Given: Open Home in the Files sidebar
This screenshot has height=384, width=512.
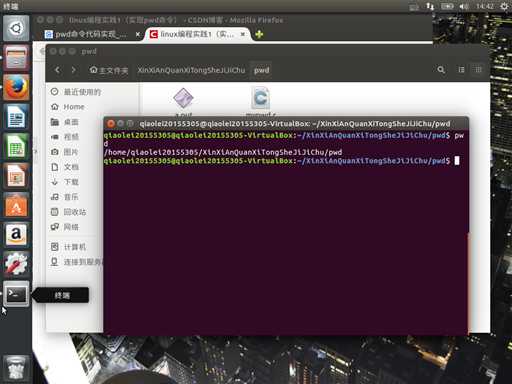Looking at the screenshot, I should click(x=68, y=107).
